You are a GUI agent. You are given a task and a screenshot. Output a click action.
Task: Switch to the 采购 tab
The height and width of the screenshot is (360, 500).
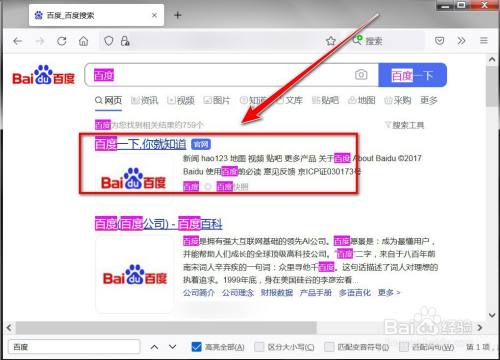(x=398, y=100)
